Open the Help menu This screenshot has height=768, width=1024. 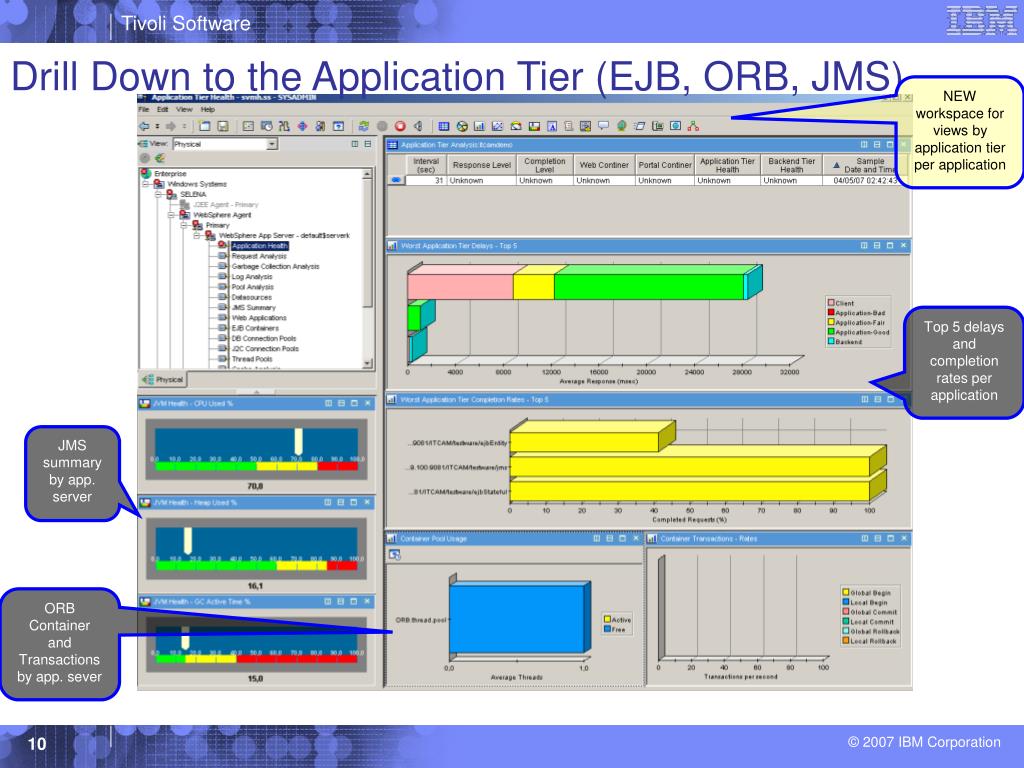point(208,109)
